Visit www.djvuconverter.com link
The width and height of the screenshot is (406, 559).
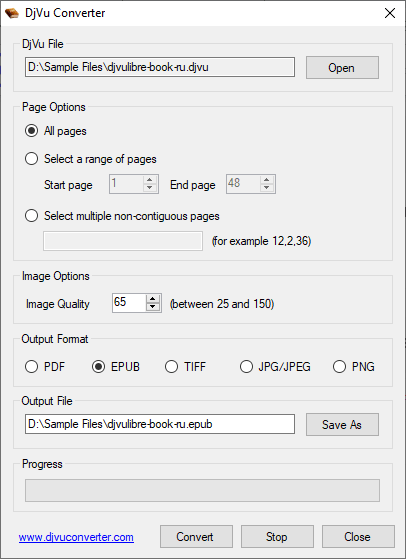pos(76,537)
